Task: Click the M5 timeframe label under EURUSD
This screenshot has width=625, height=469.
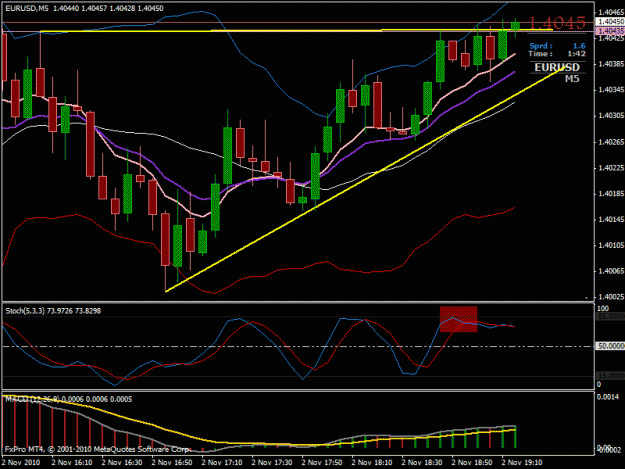Action: coord(572,79)
